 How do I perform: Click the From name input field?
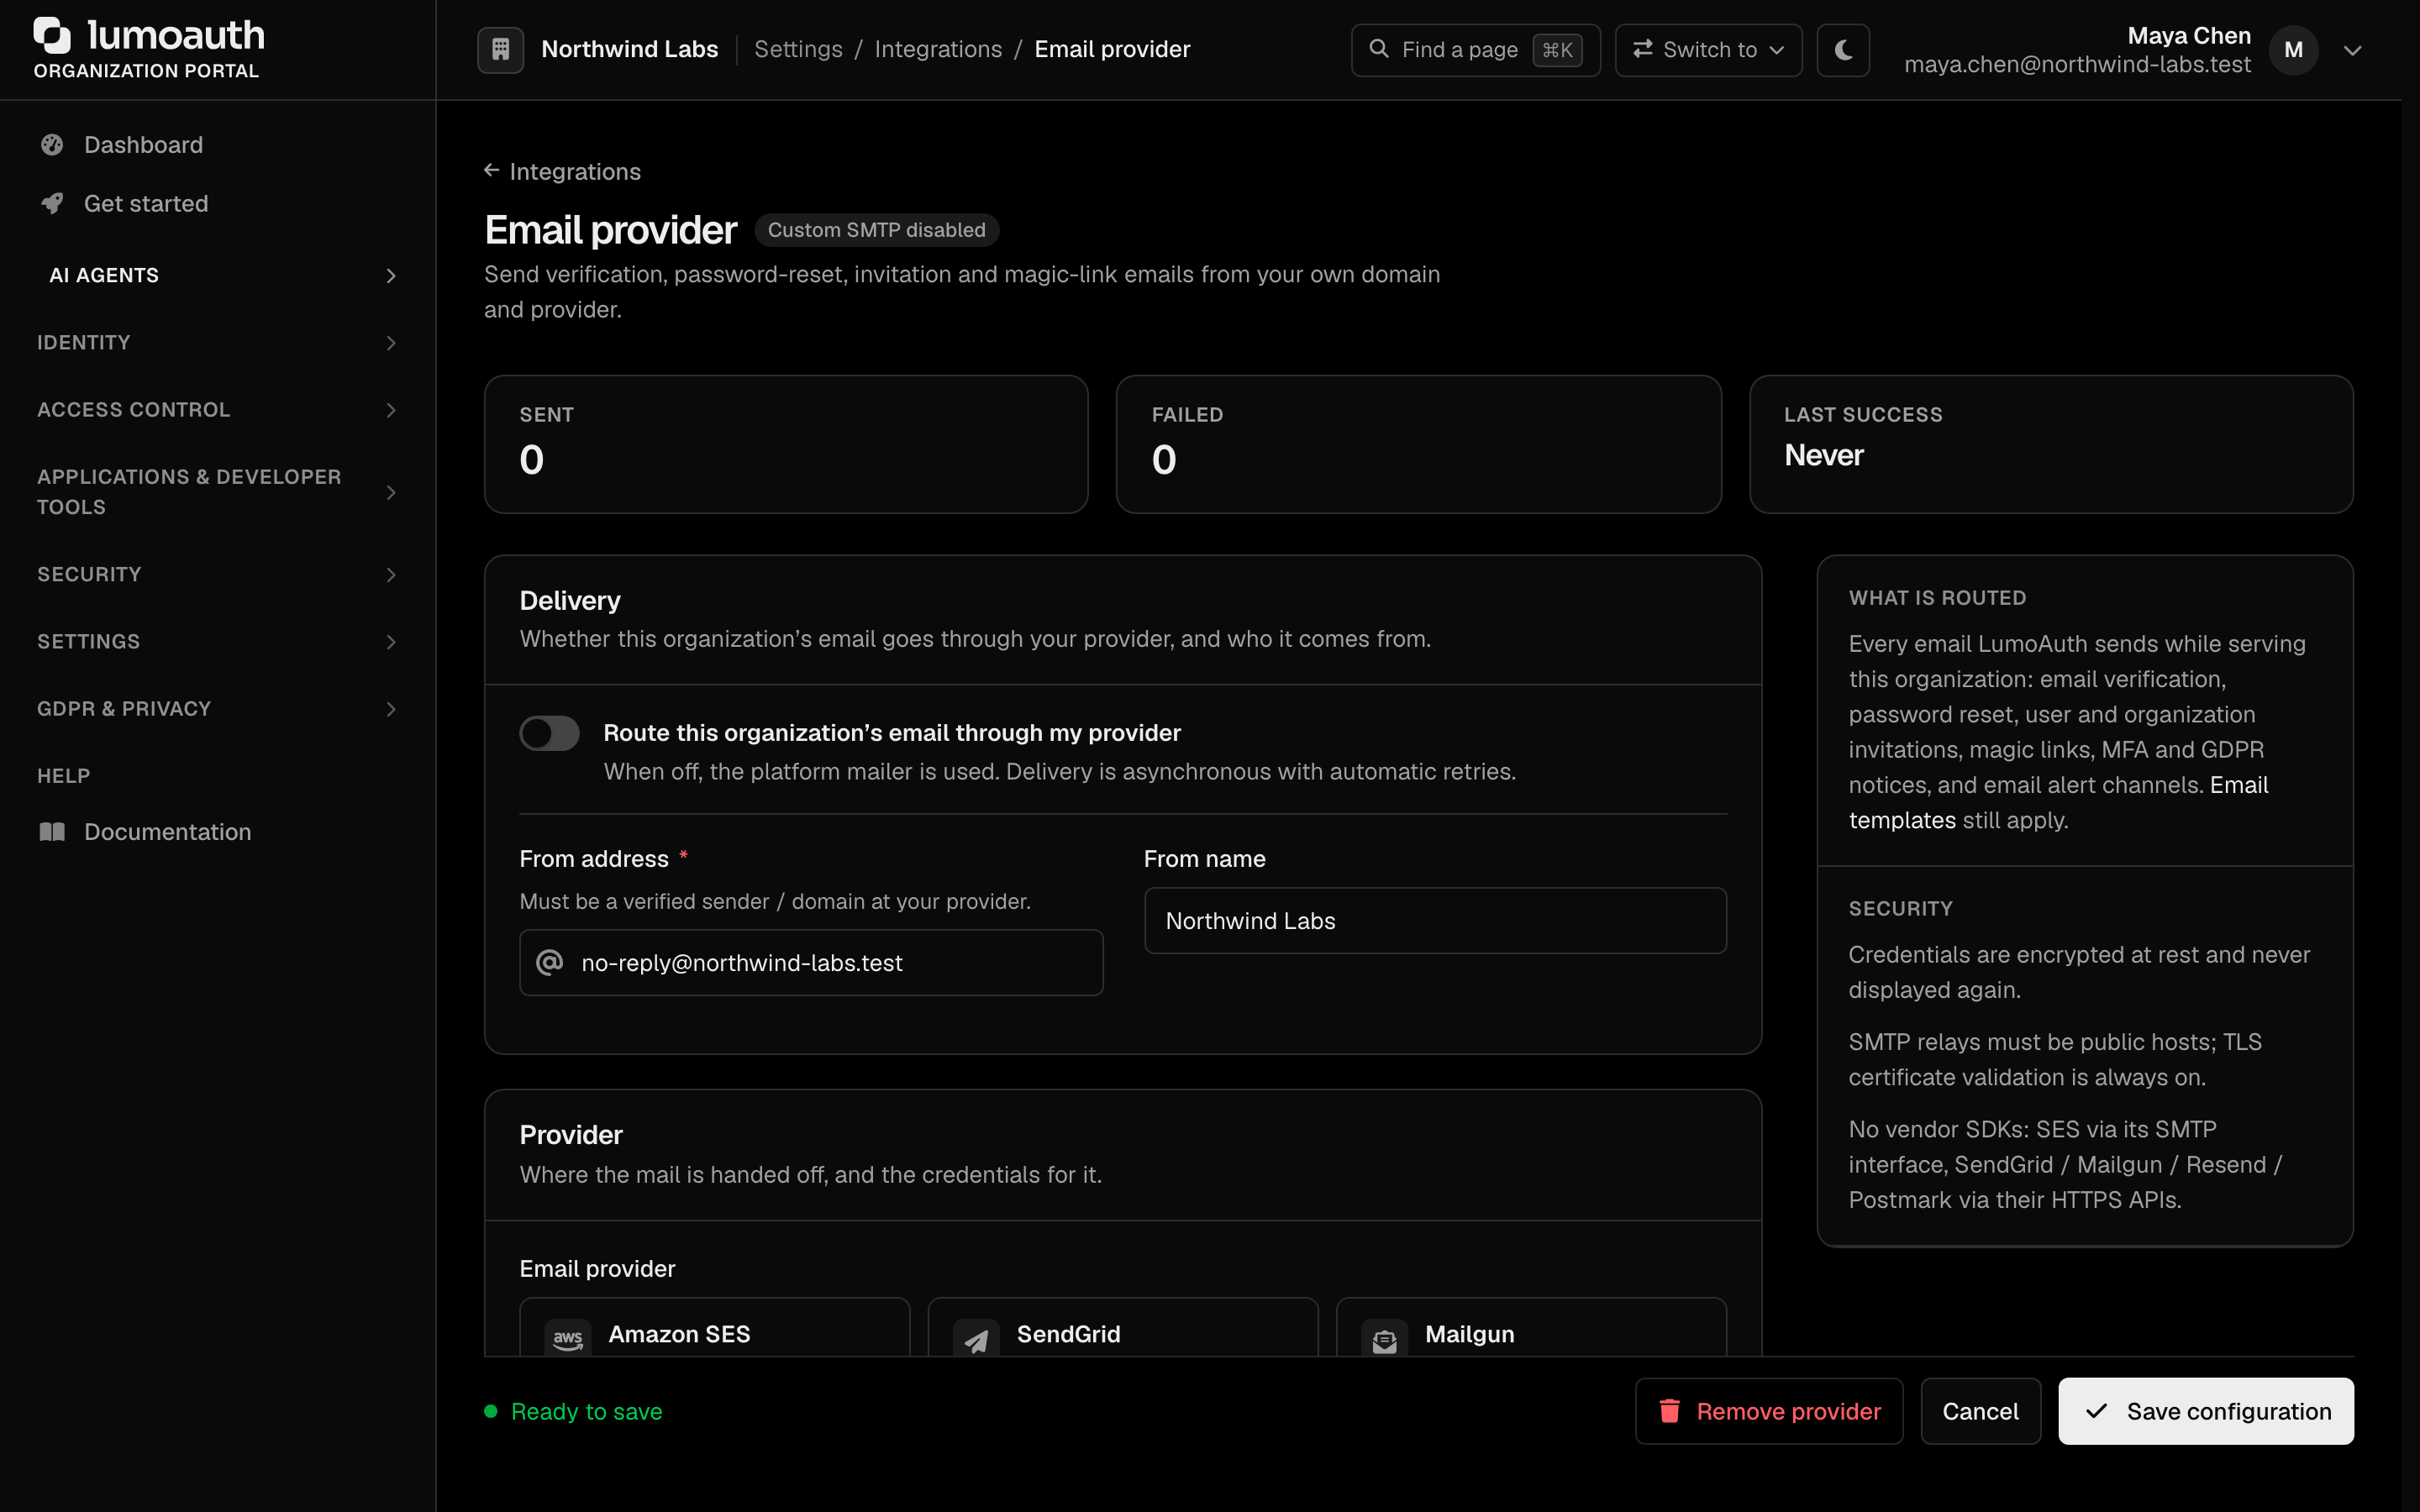(1435, 921)
